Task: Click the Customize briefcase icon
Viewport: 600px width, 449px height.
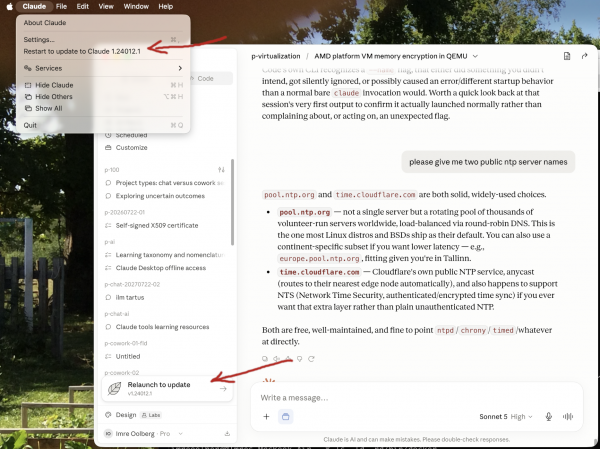Action: (x=108, y=147)
